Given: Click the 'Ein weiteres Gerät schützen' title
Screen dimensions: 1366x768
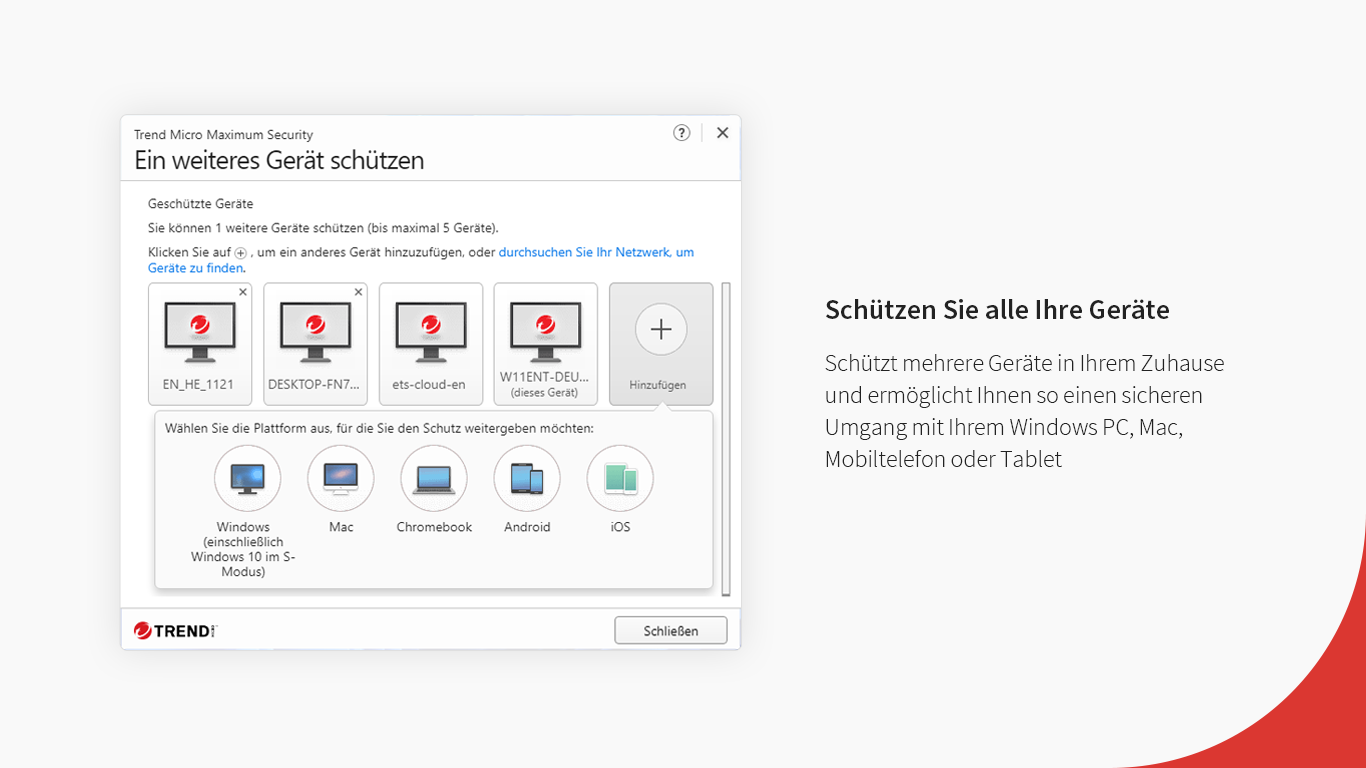Looking at the screenshot, I should pyautogui.click(x=279, y=160).
